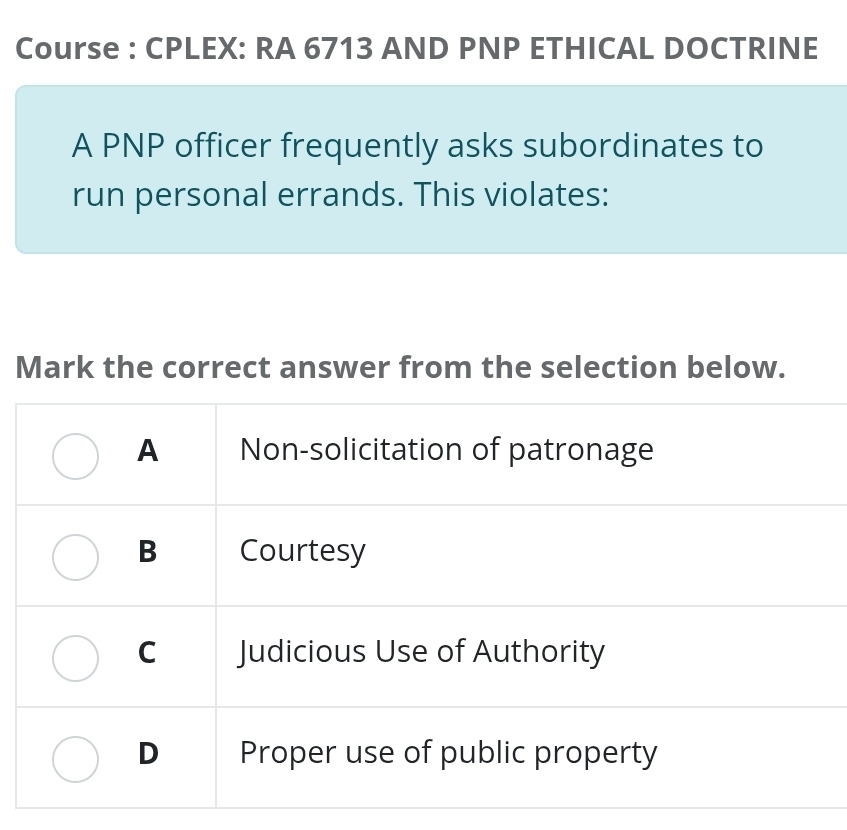
Task: Select the radio button for option D
Action: pyautogui.click(x=75, y=758)
